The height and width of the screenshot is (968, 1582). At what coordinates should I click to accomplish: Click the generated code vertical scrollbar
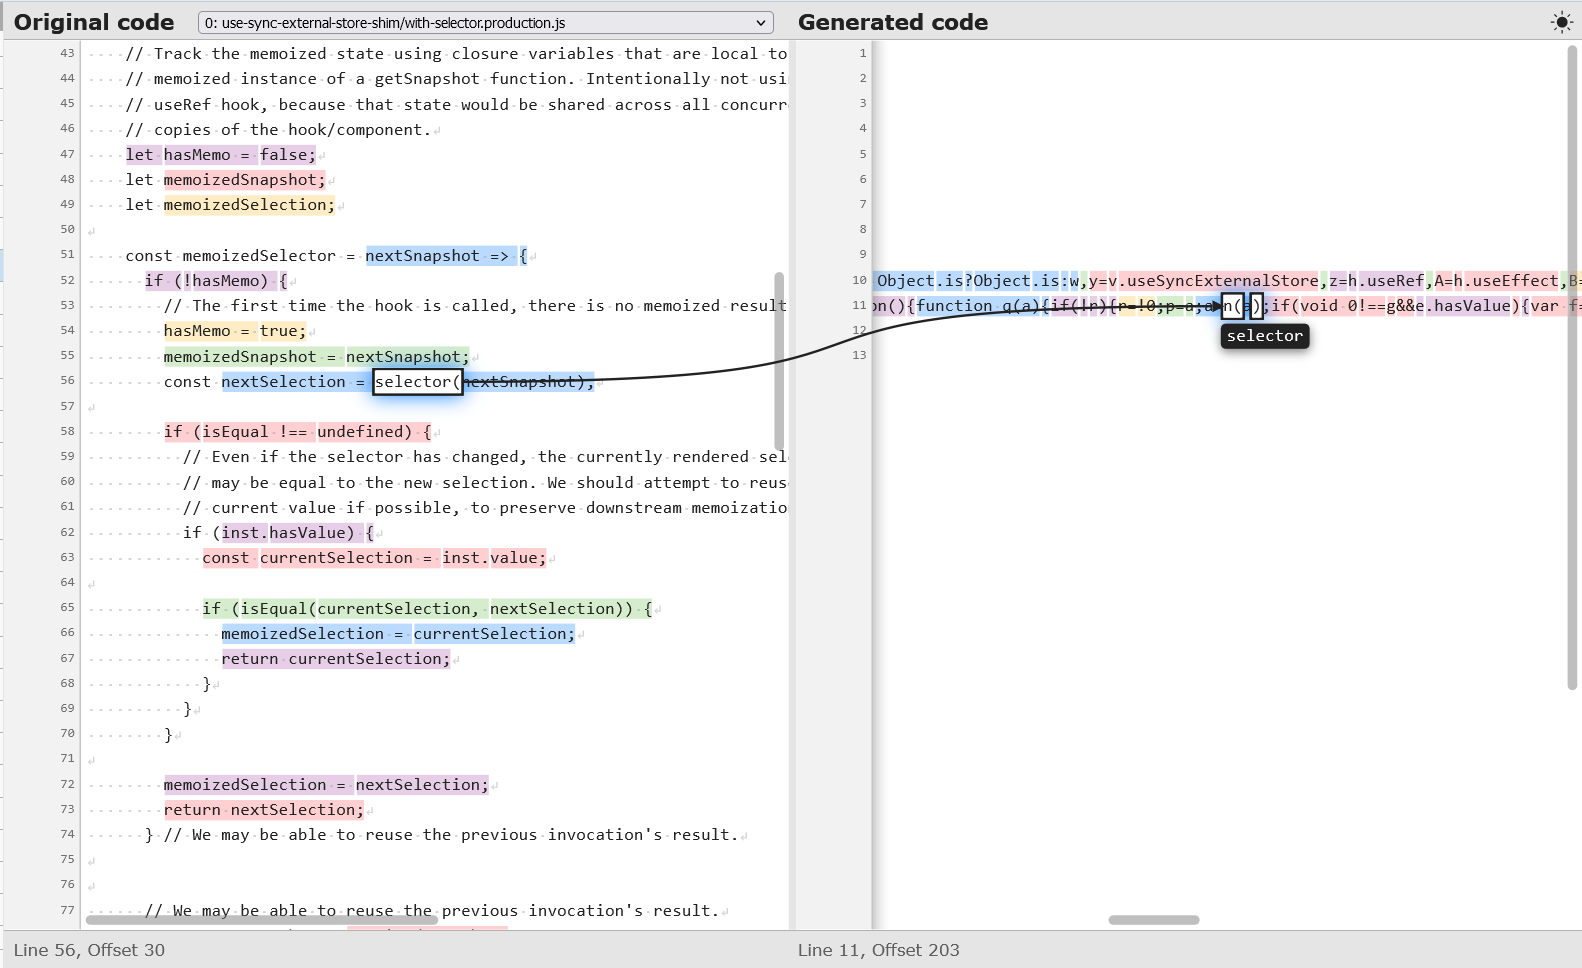(x=1573, y=367)
